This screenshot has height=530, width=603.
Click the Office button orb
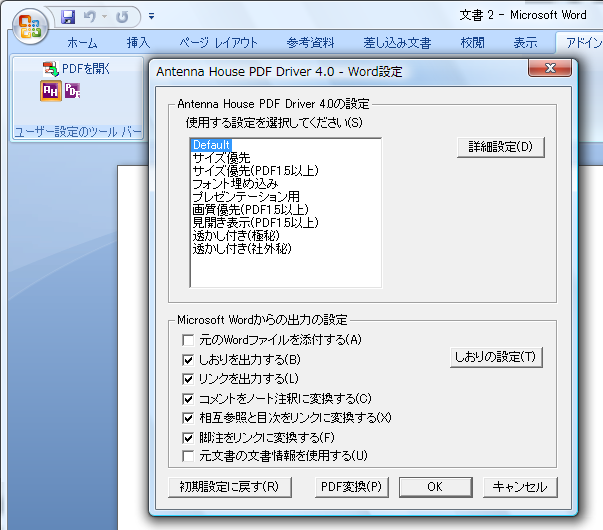pos(30,26)
